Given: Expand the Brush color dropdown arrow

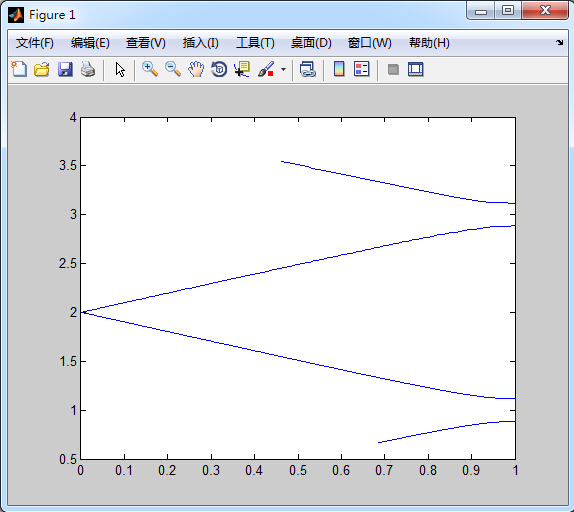Looking at the screenshot, I should tap(283, 69).
